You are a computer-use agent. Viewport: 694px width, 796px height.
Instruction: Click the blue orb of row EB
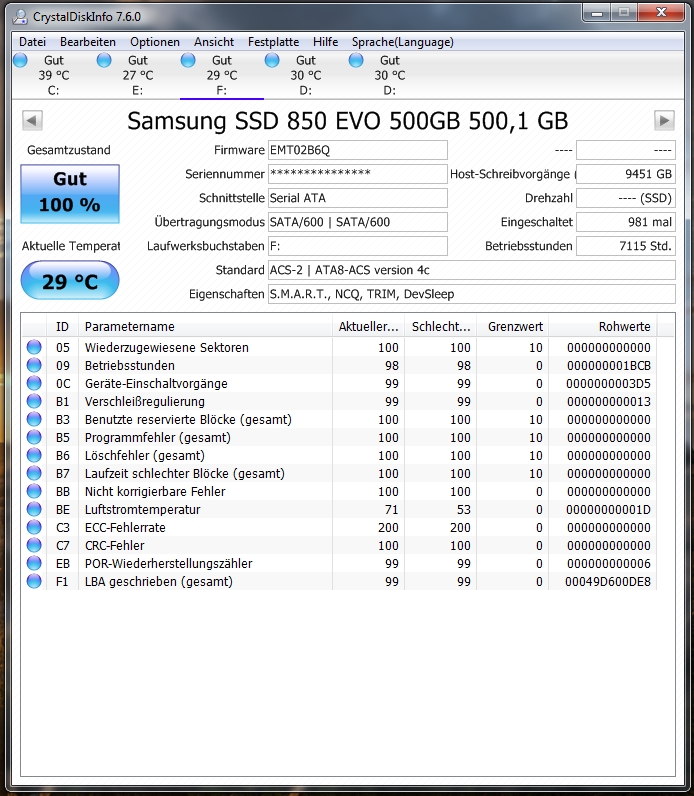(x=34, y=563)
